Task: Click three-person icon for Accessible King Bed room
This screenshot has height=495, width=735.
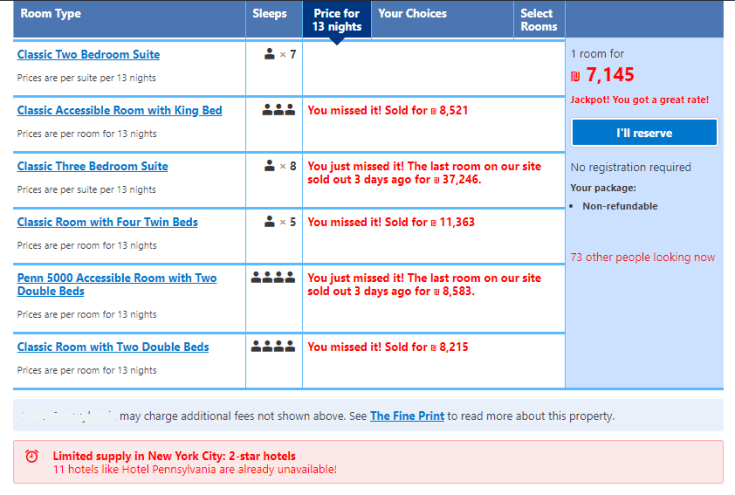Action: click(x=278, y=110)
